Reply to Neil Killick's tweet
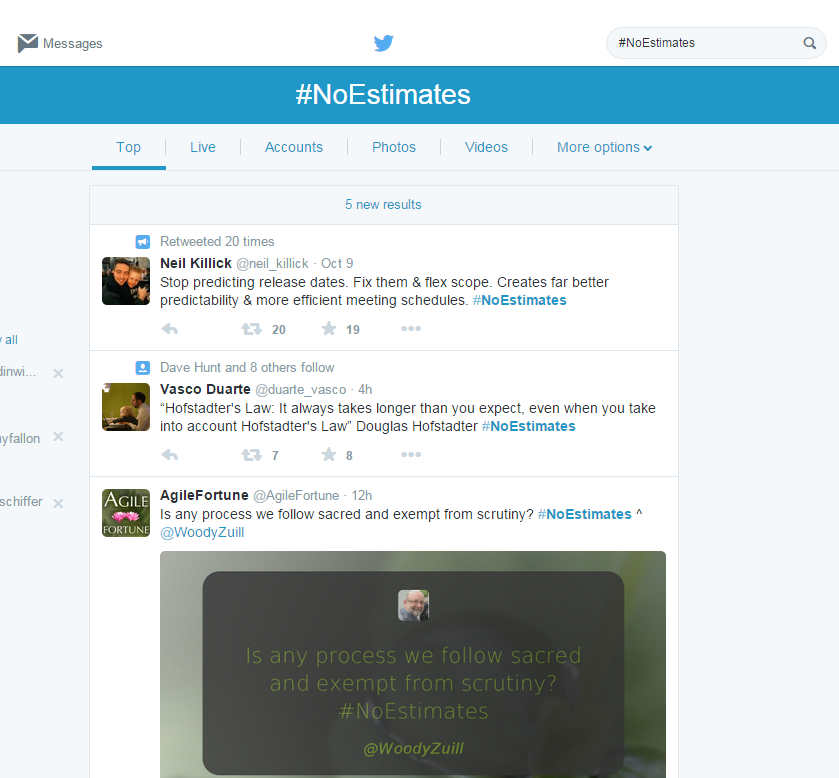This screenshot has height=778, width=839. click(169, 328)
